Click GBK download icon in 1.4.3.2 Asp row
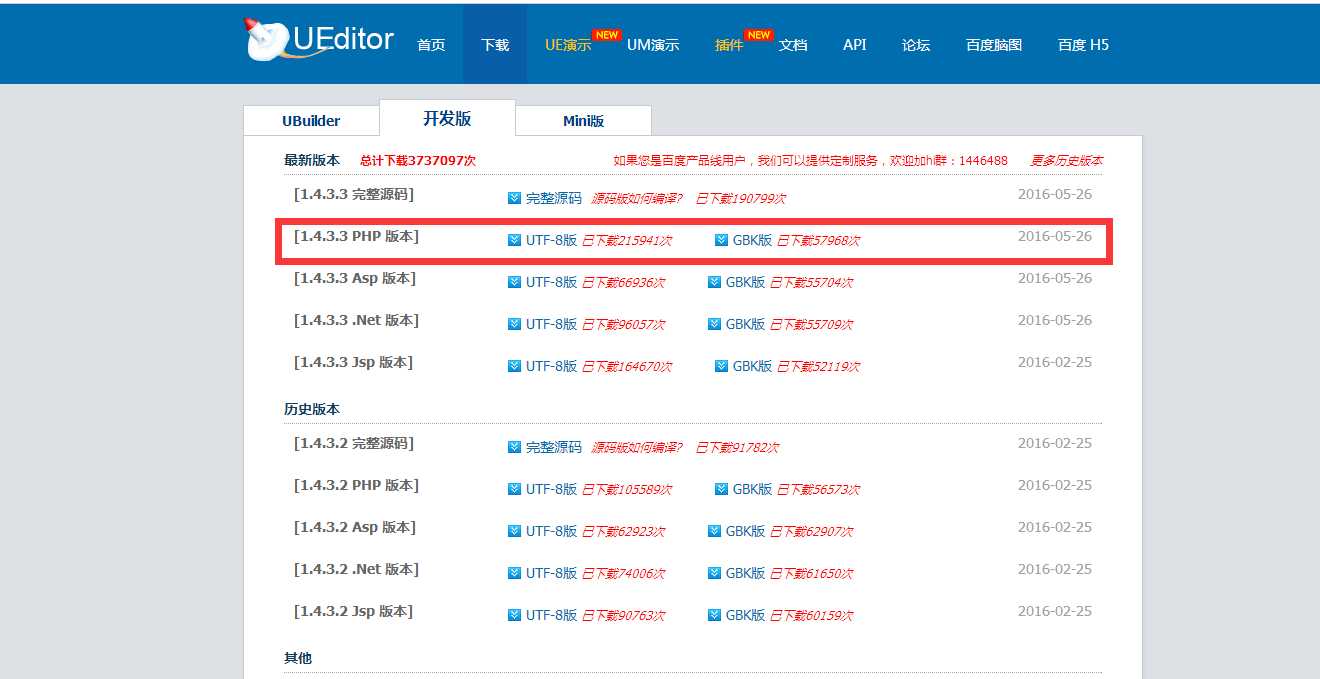This screenshot has height=679, width=1320. point(714,531)
